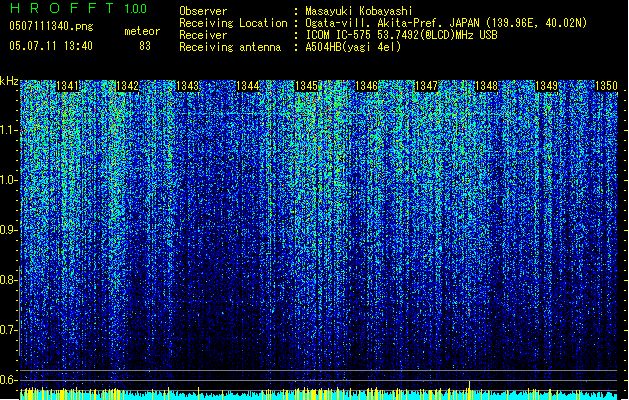Click the 1348 time marker
Viewport: 629px width, 400px height.
point(486,86)
